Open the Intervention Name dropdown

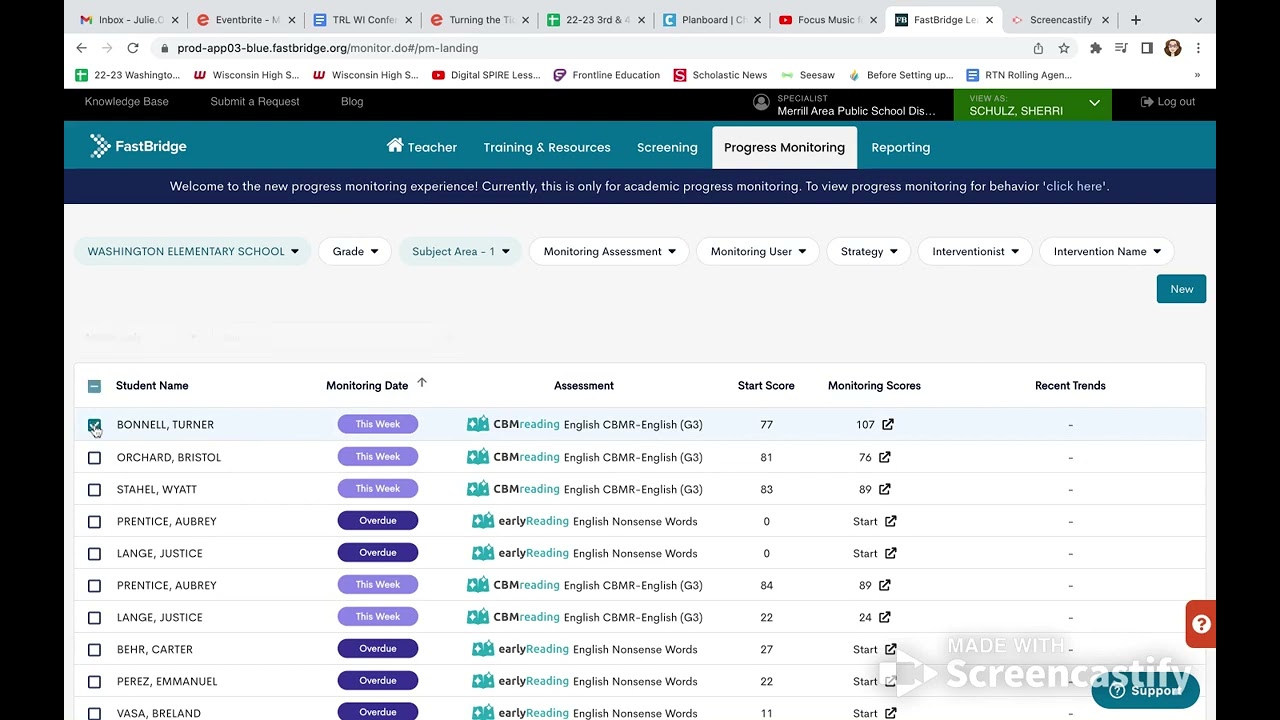pyautogui.click(x=1107, y=251)
